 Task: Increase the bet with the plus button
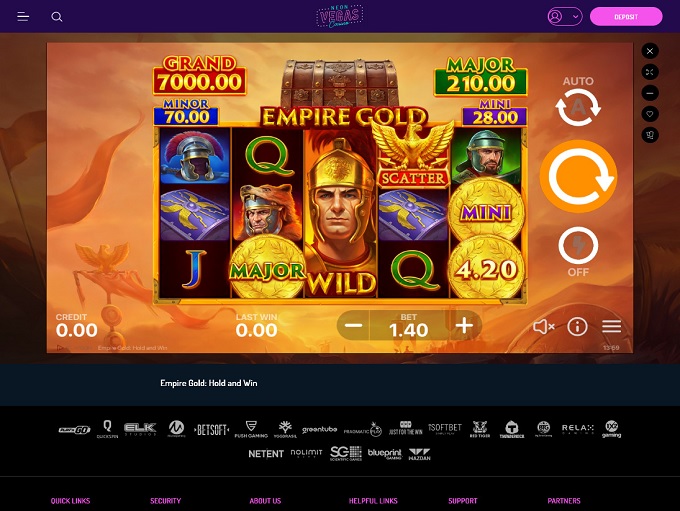click(464, 325)
